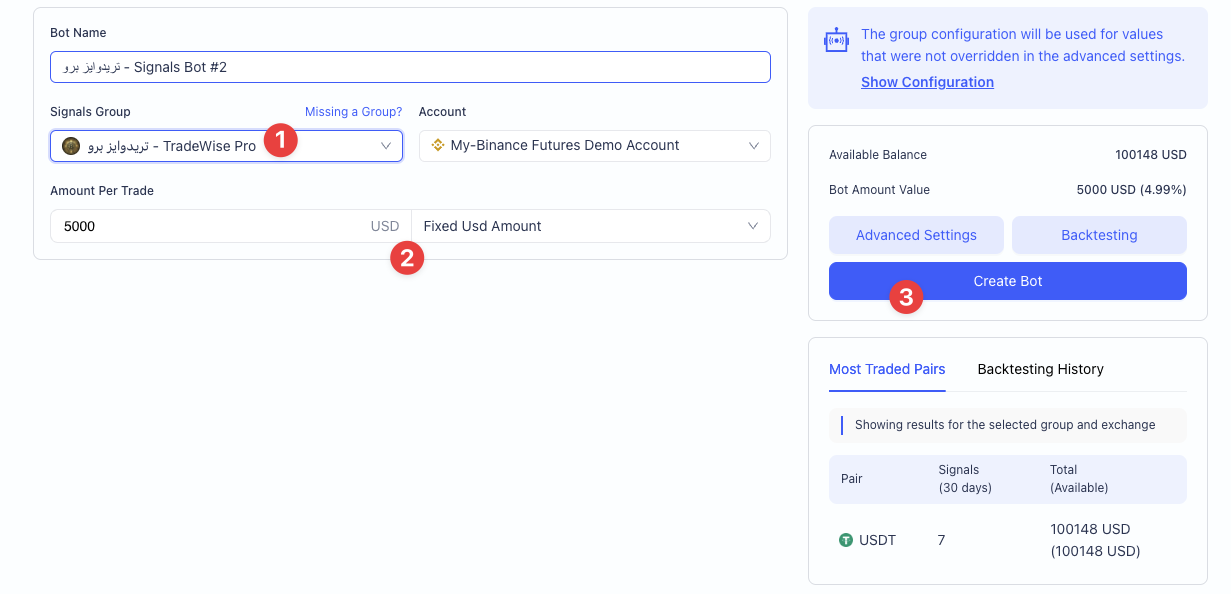This screenshot has height=594, width=1231.
Task: Click the Missing a Group? link
Action: point(353,112)
